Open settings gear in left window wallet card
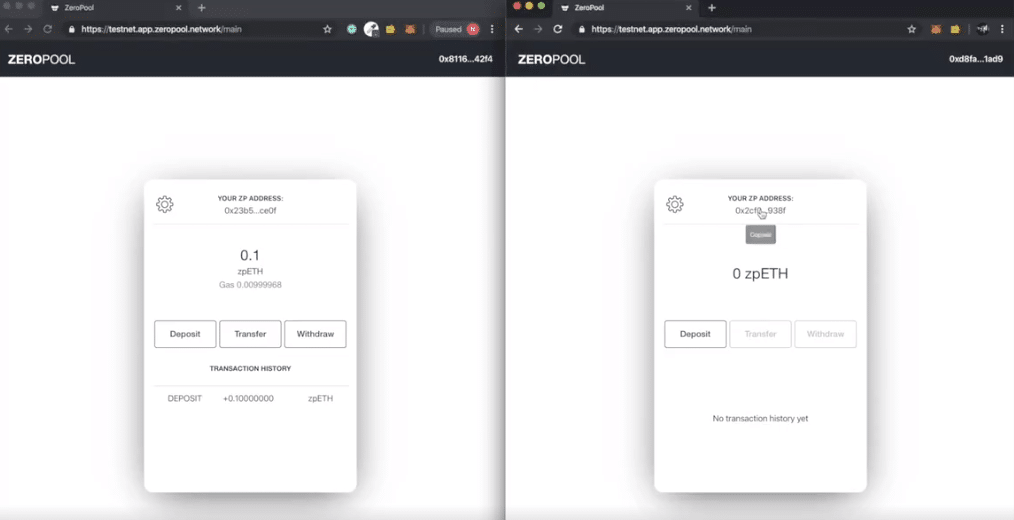Viewport: 1014px width, 520px height. pyautogui.click(x=165, y=204)
